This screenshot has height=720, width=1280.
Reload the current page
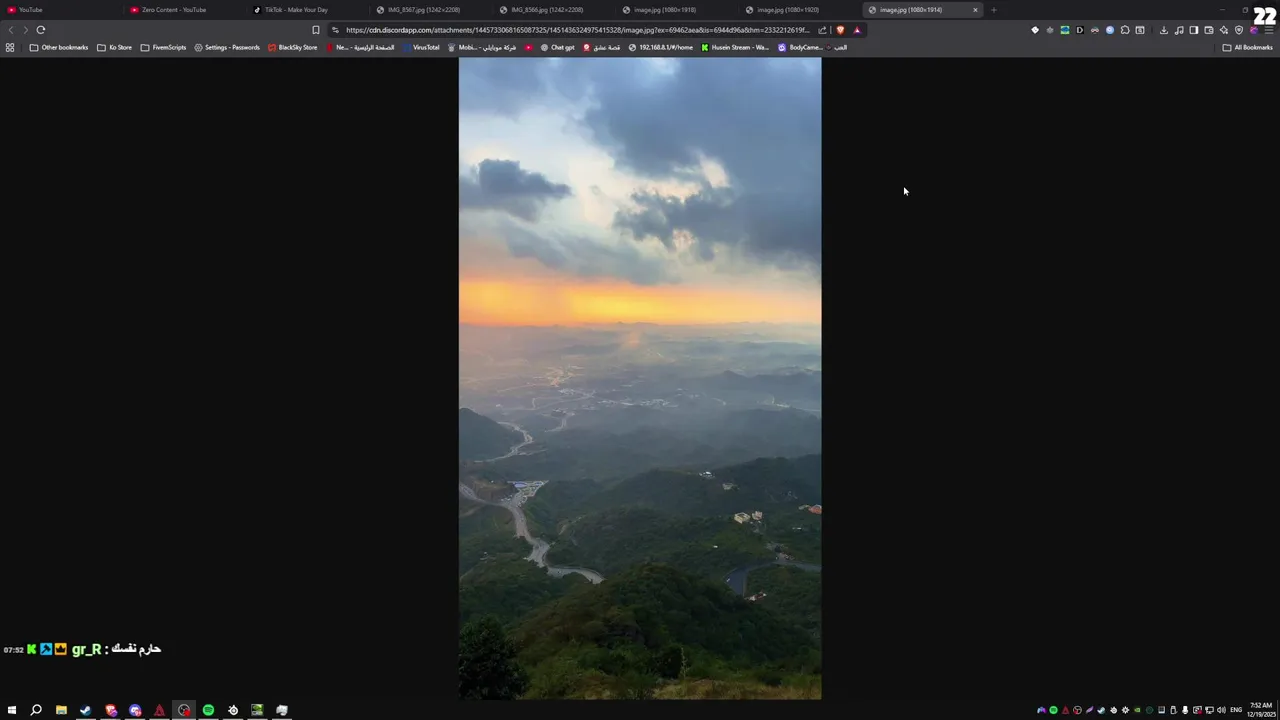pos(41,30)
